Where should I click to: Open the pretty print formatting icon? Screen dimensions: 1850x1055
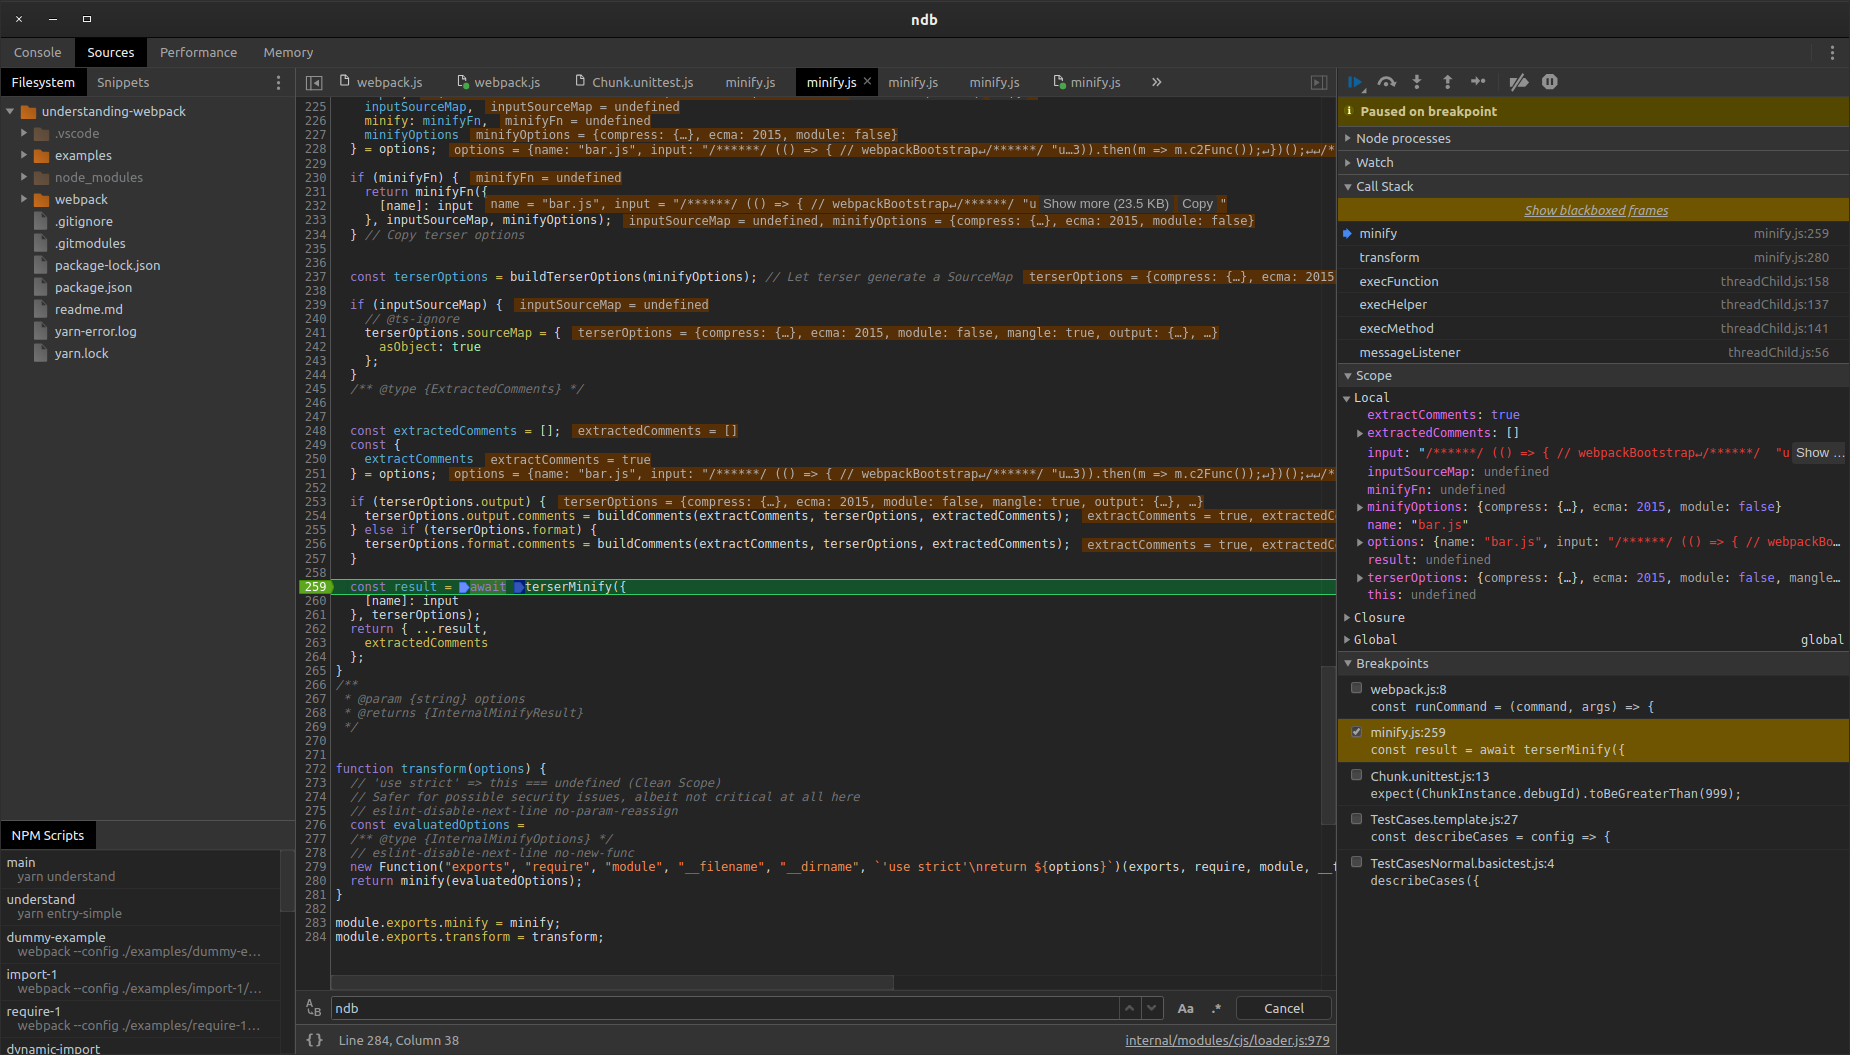pos(314,1040)
